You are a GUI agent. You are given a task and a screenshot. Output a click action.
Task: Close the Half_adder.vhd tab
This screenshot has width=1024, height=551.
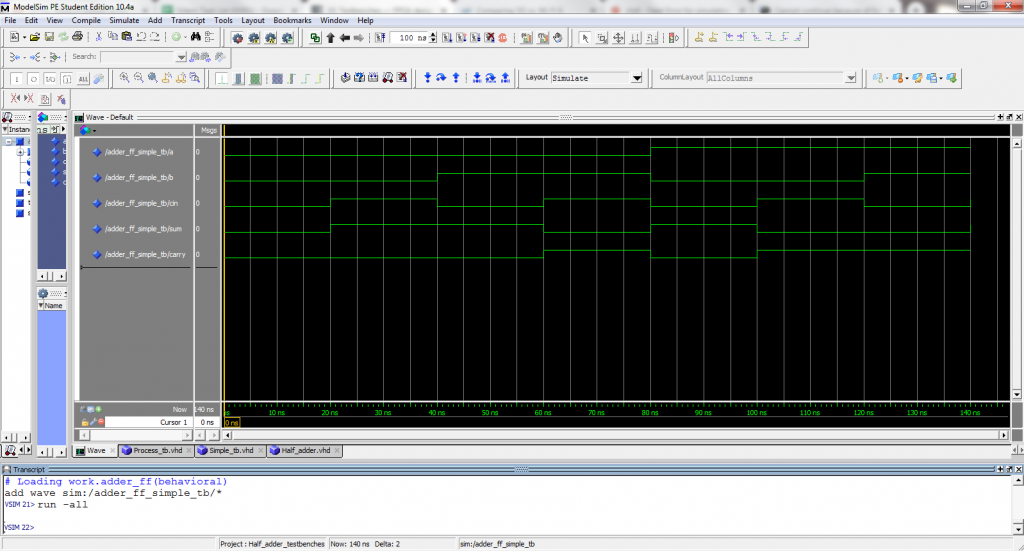[337, 450]
